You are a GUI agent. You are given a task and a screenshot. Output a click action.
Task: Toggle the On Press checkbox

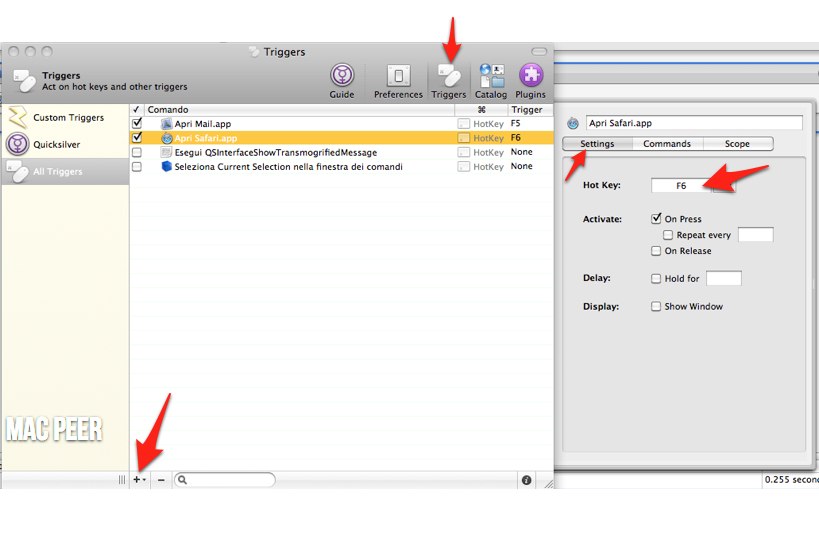[656, 219]
